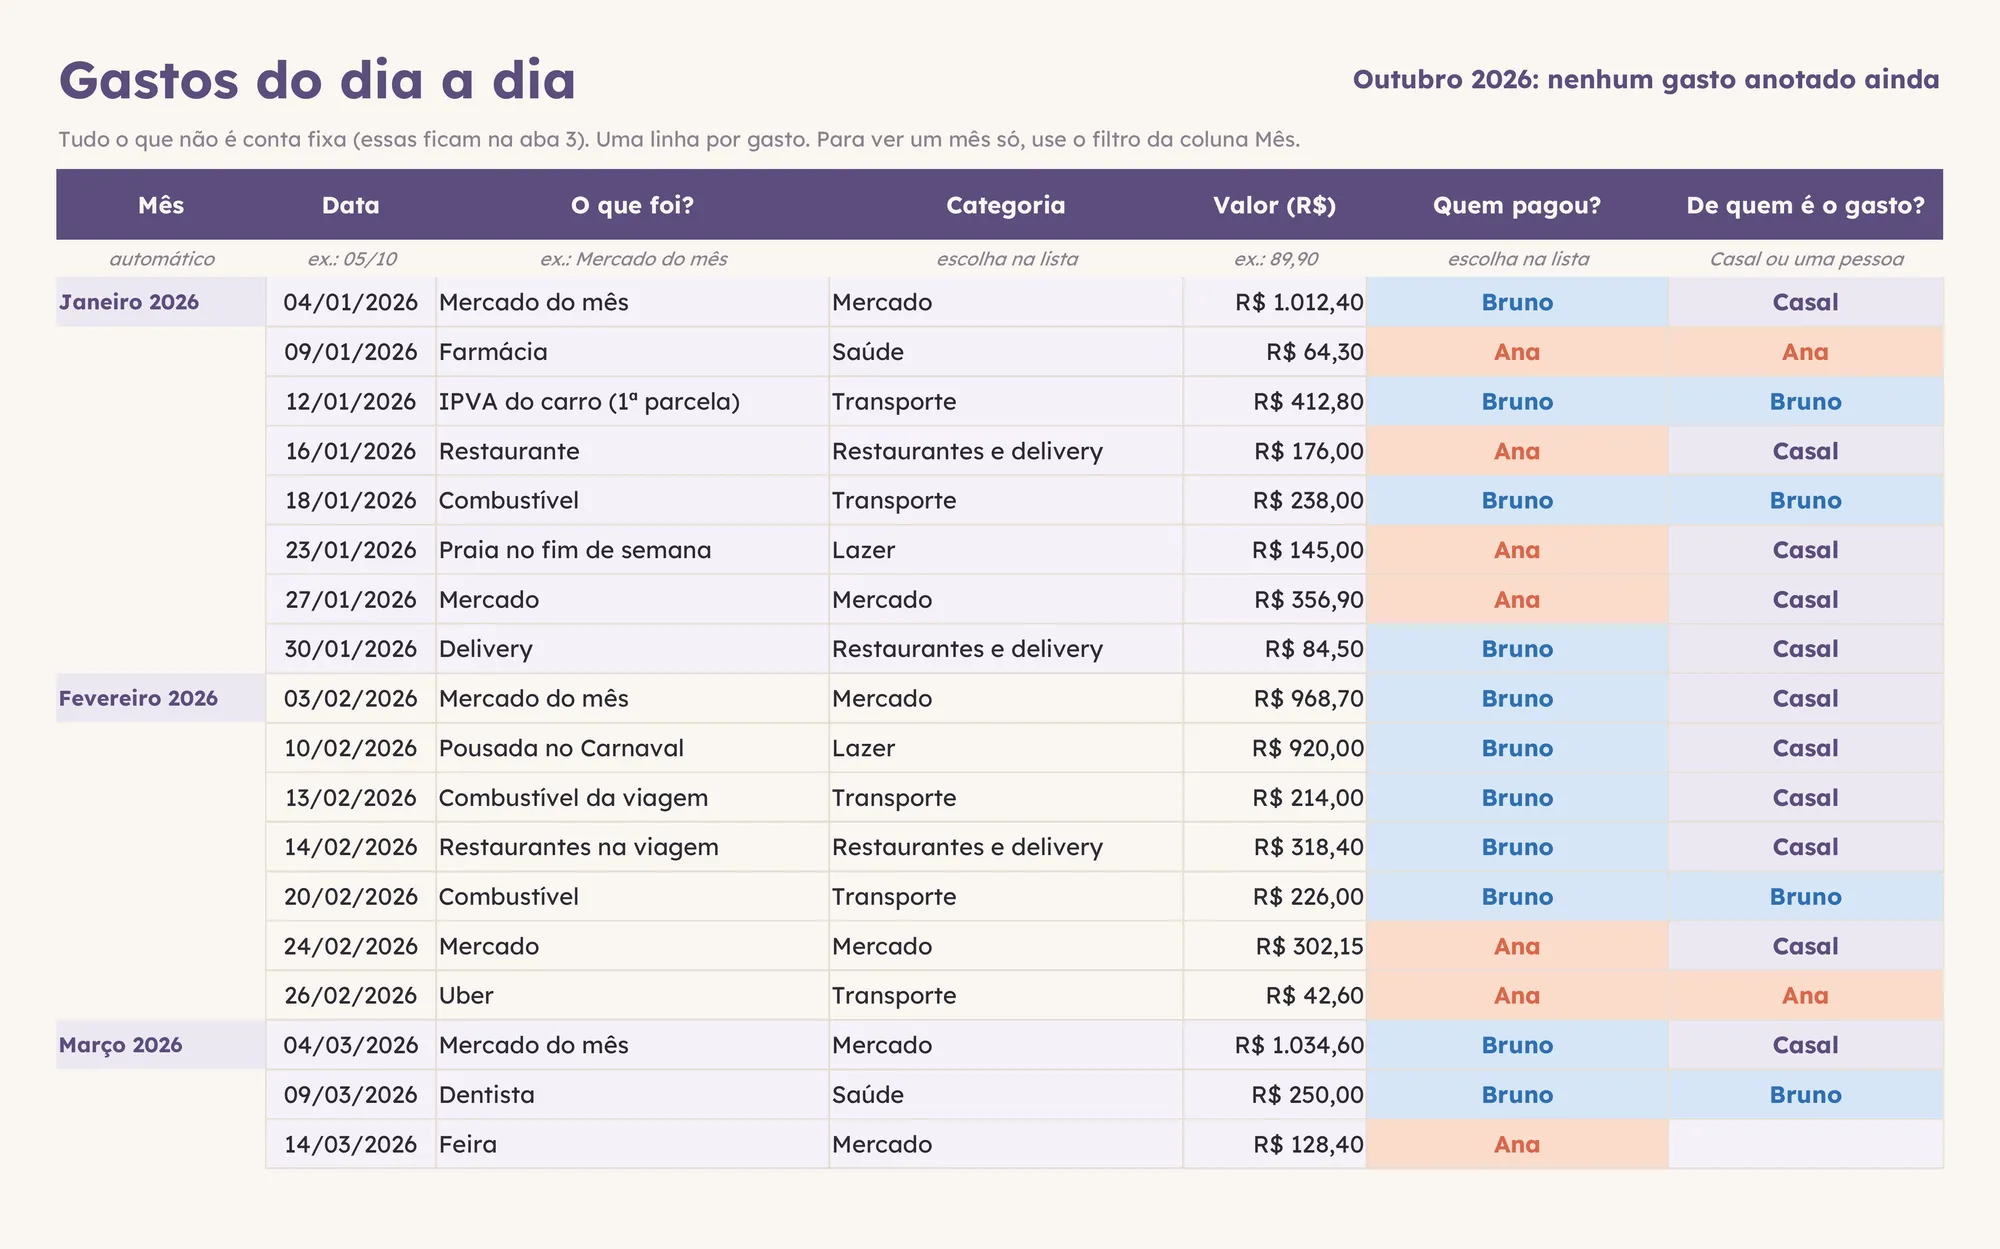Click "Pousada no Carnaval" cell
The height and width of the screenshot is (1249, 2000).
[632, 748]
